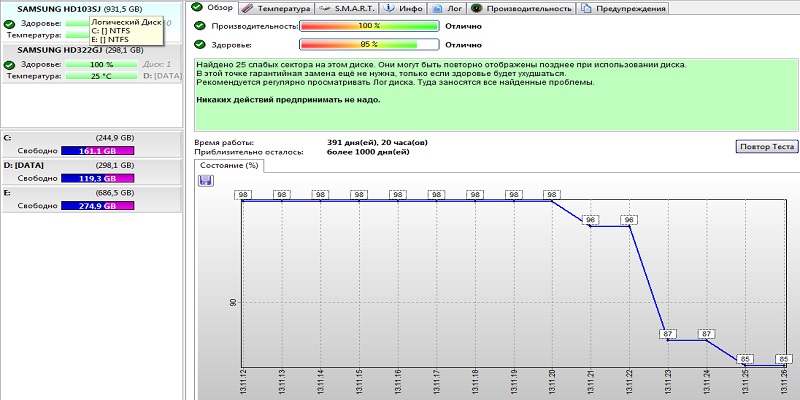Click the 96 data label at 13.11.22
The height and width of the screenshot is (400, 800).
pyautogui.click(x=629, y=220)
